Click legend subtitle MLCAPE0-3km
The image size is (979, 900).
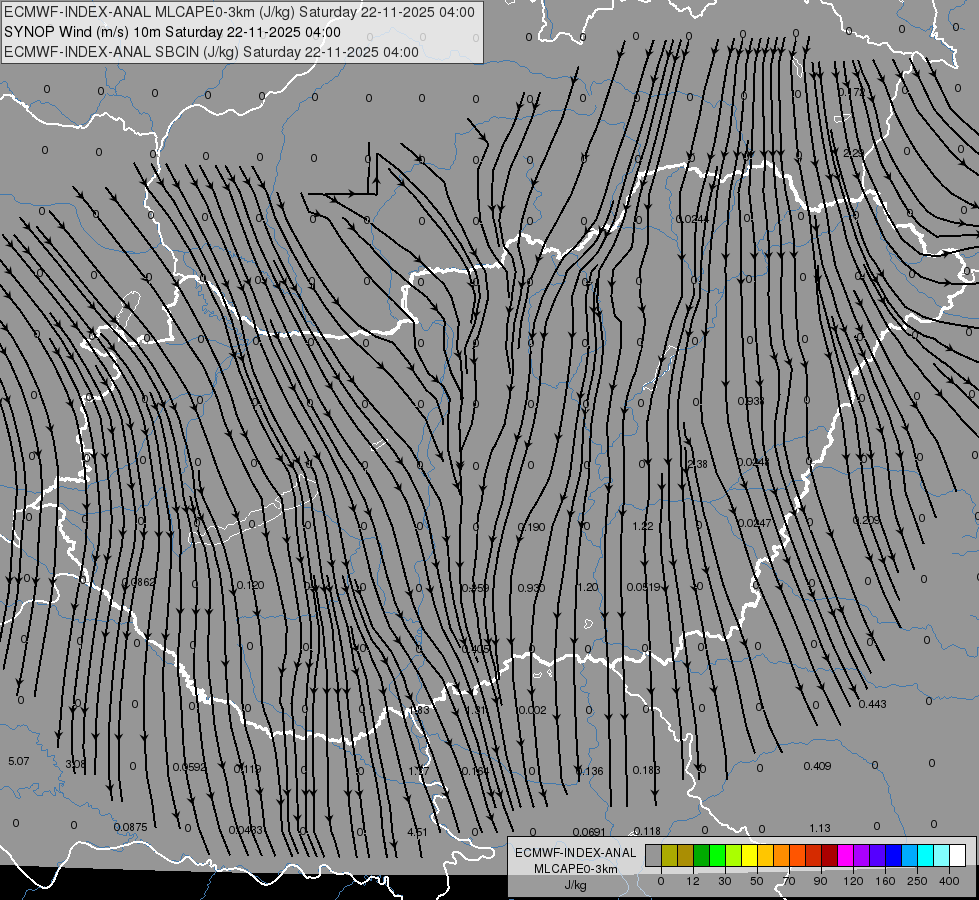tap(576, 869)
